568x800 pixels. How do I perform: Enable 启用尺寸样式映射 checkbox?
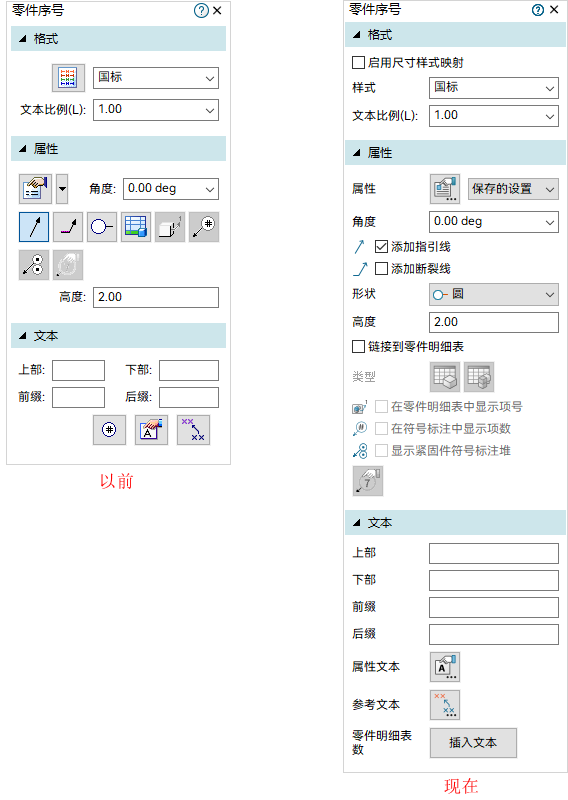[358, 63]
